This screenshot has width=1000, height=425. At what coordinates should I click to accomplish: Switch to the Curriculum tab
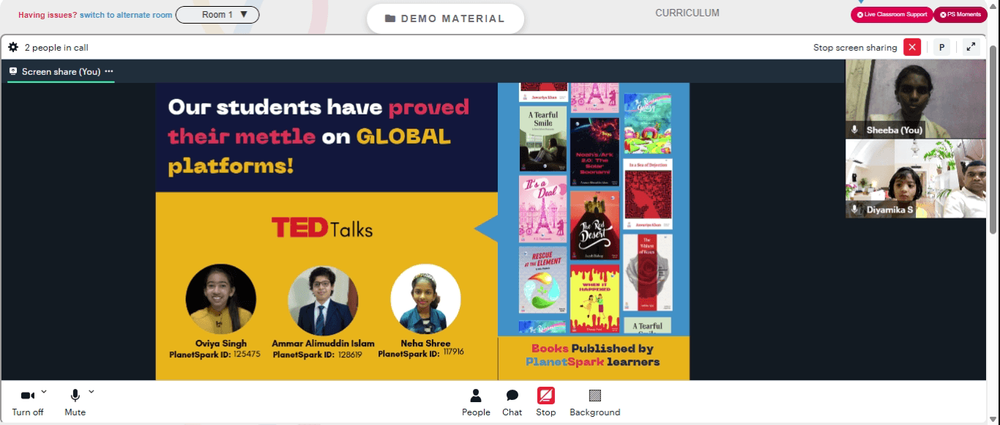pos(687,13)
